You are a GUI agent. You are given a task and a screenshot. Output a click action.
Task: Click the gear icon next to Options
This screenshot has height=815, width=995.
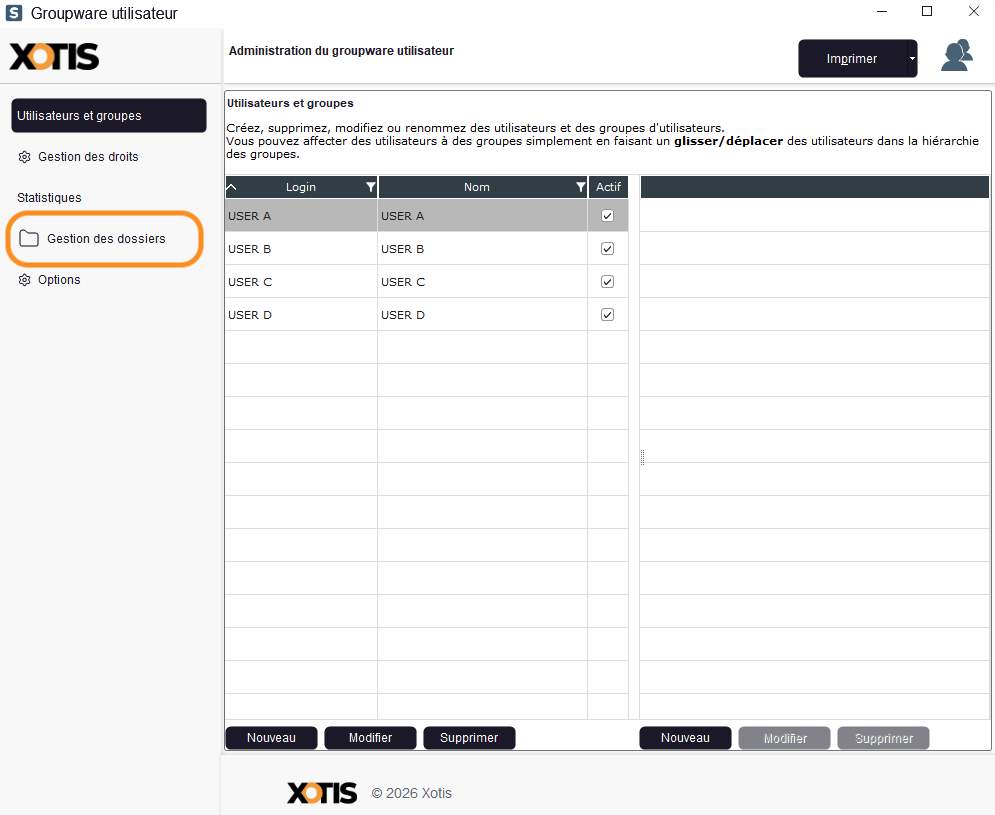[x=25, y=280]
